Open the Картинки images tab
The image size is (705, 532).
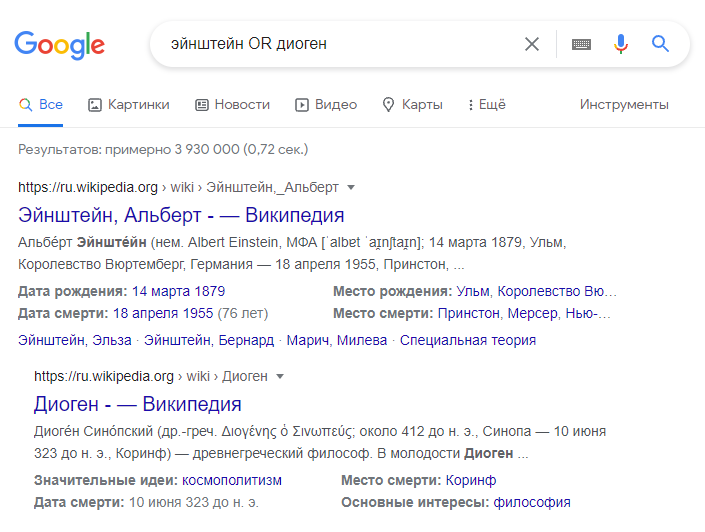pos(129,105)
